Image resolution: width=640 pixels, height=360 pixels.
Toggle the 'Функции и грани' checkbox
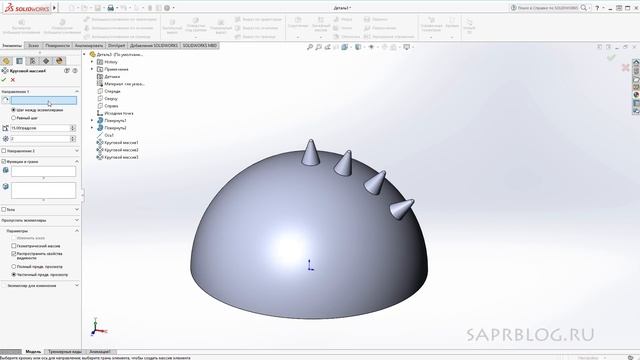click(4, 162)
